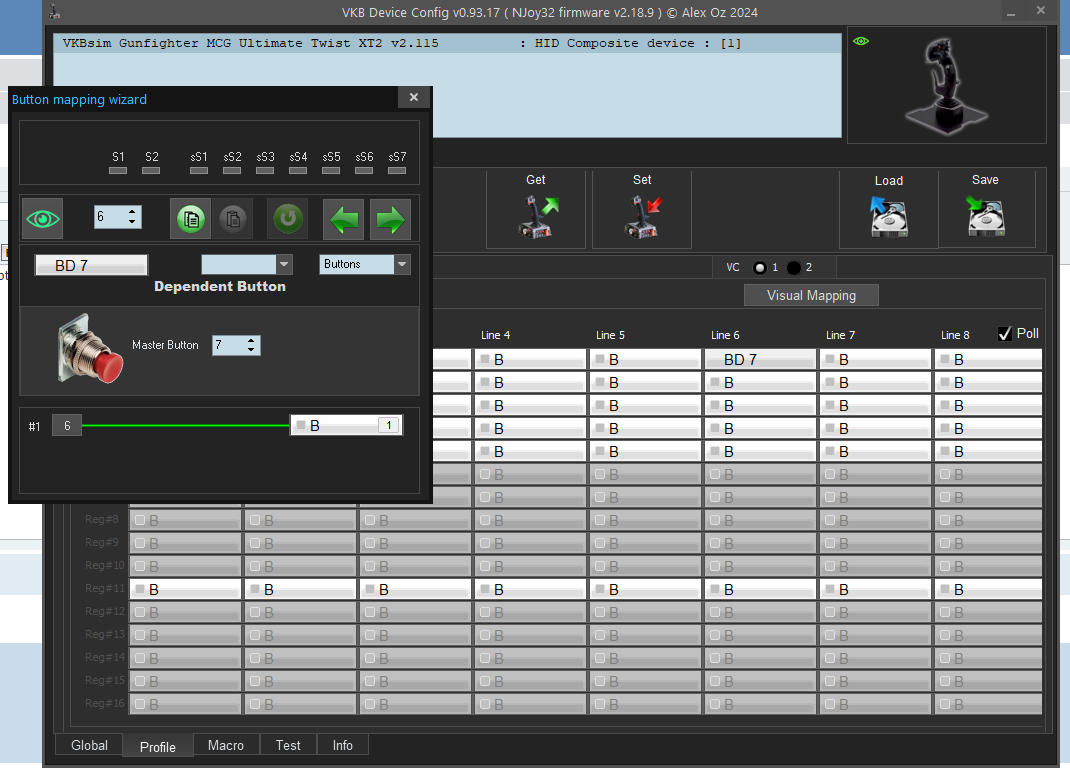Toggle the Poll checkbox
This screenshot has height=774, width=1070.
tap(1004, 334)
